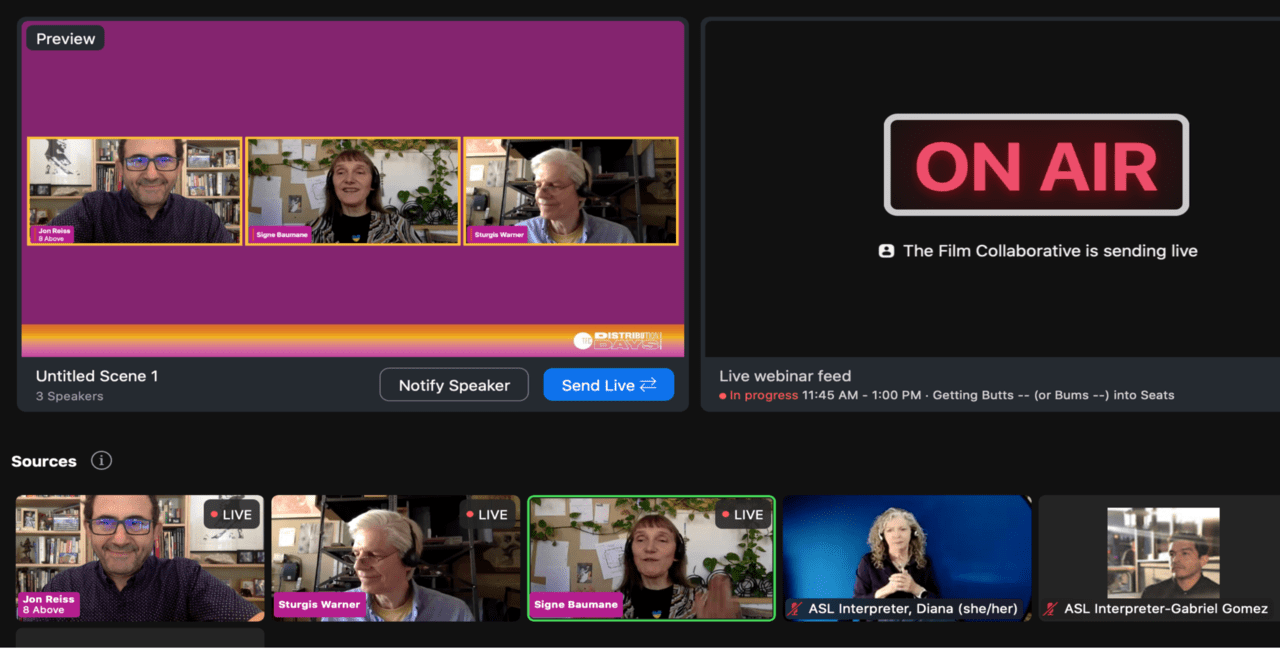The width and height of the screenshot is (1280, 650).
Task: Click LIVE badge on Sturgis Warner source
Action: tap(487, 514)
